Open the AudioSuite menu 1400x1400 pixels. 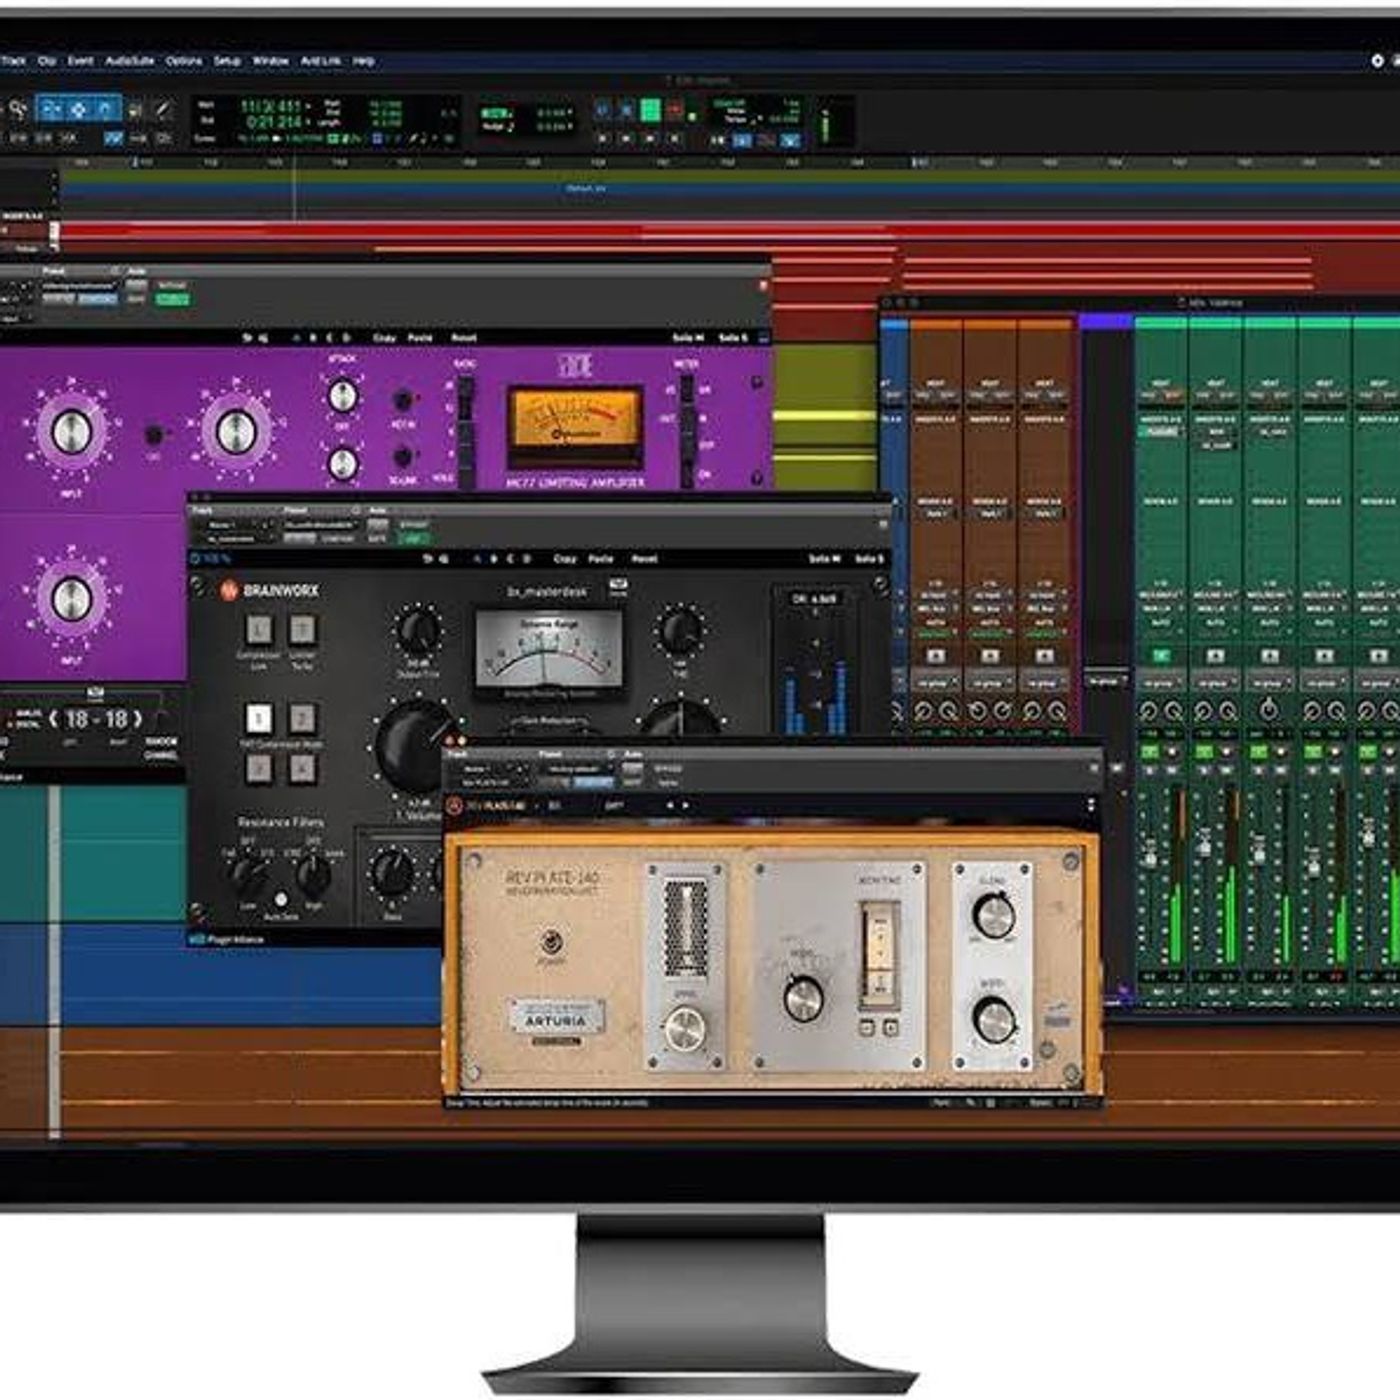pyautogui.click(x=130, y=61)
